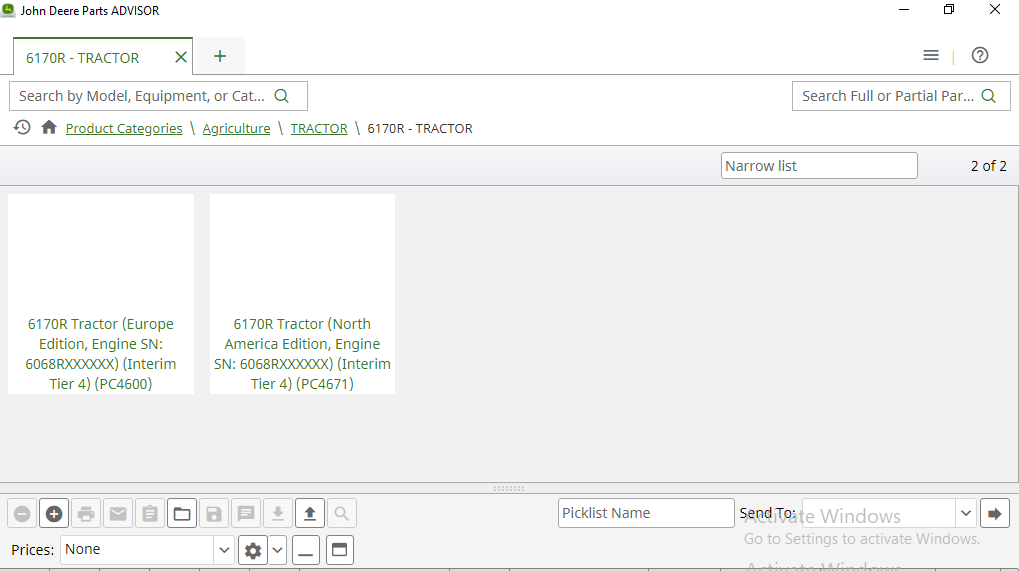This screenshot has height=571, width=1019.
Task: Click the upload picklist arrow icon
Action: pos(310,514)
